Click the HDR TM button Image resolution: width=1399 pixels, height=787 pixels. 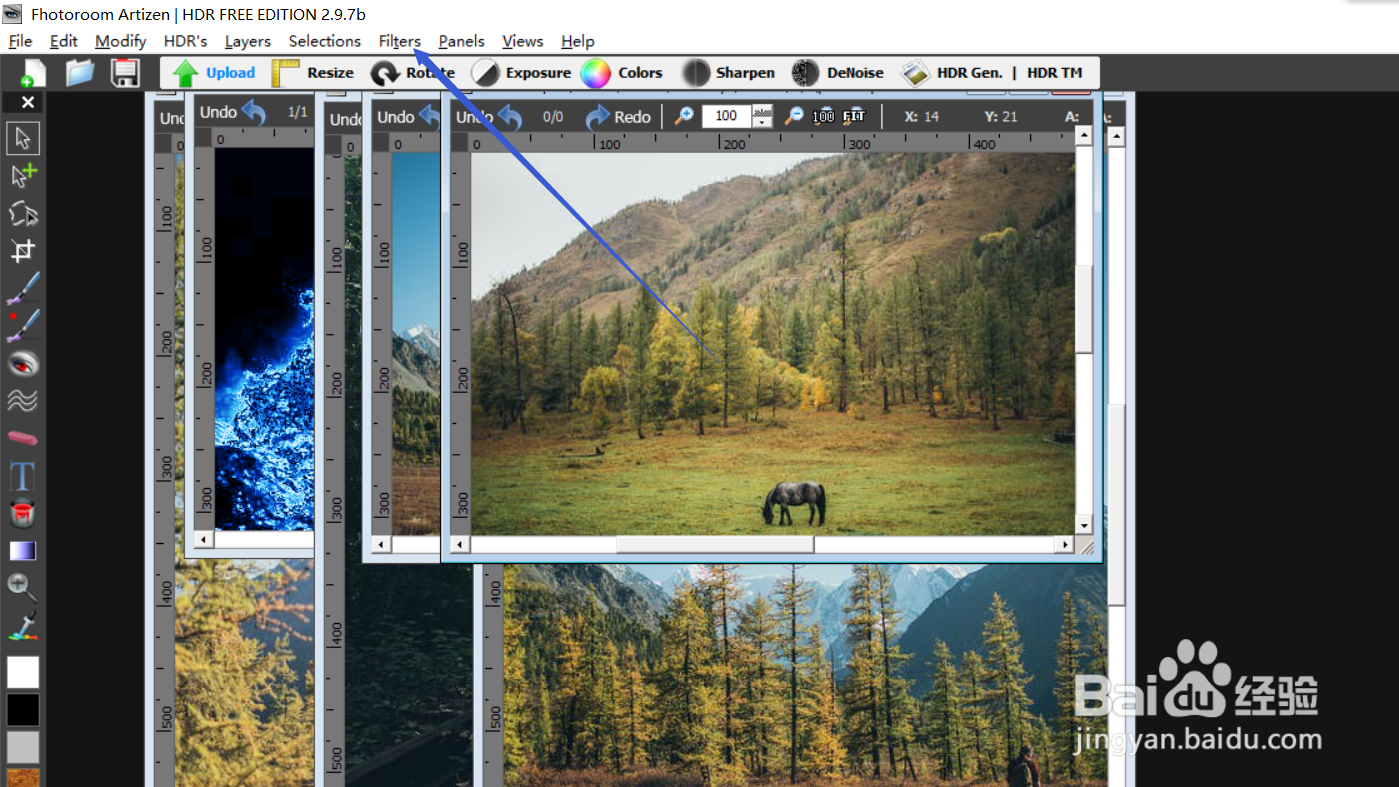pyautogui.click(x=1055, y=73)
